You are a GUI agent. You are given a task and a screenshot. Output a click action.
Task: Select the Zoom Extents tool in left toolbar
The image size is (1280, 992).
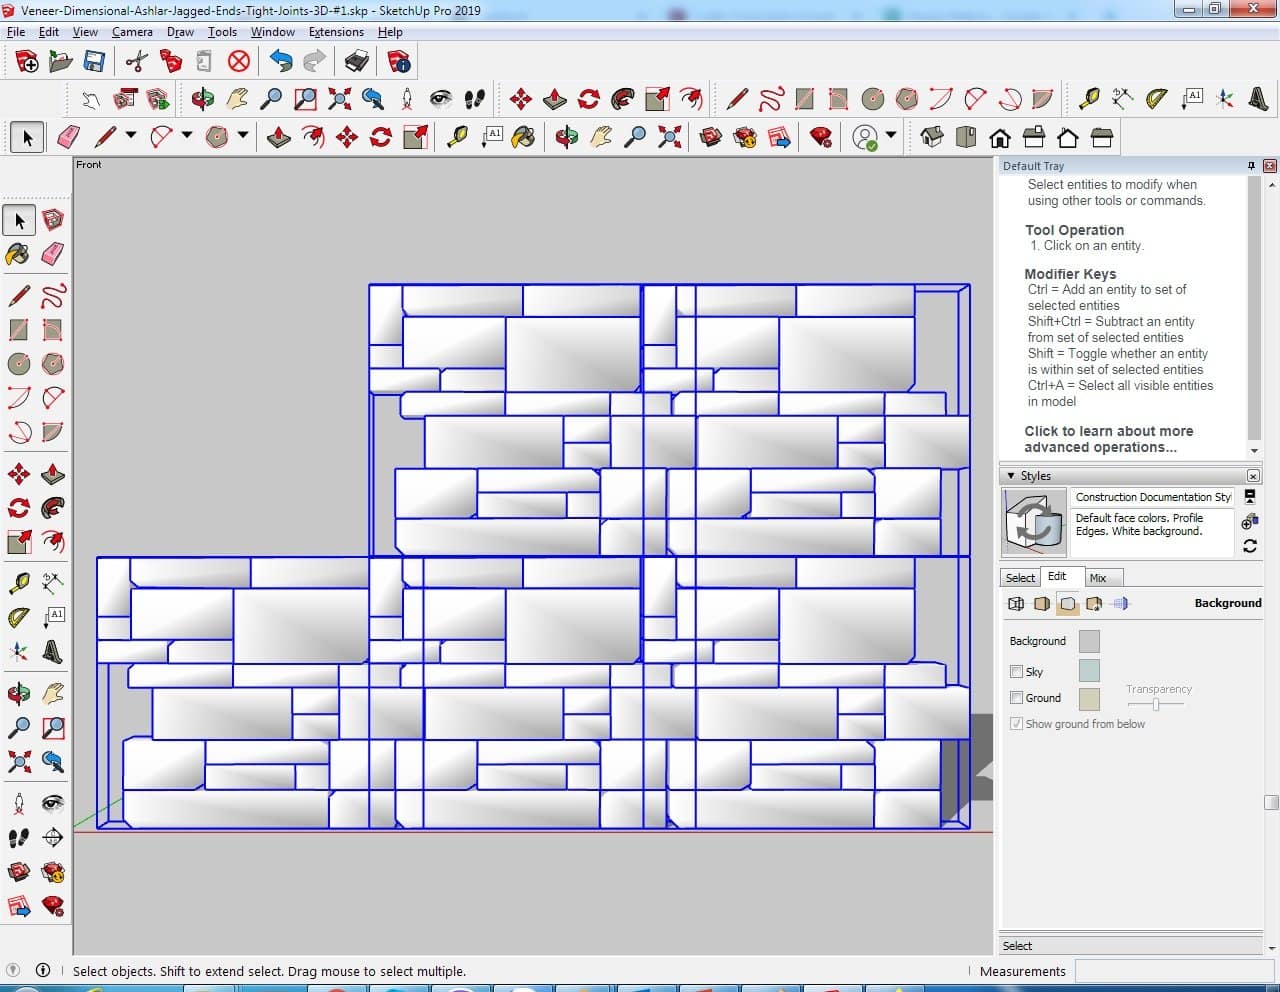pyautogui.click(x=18, y=763)
